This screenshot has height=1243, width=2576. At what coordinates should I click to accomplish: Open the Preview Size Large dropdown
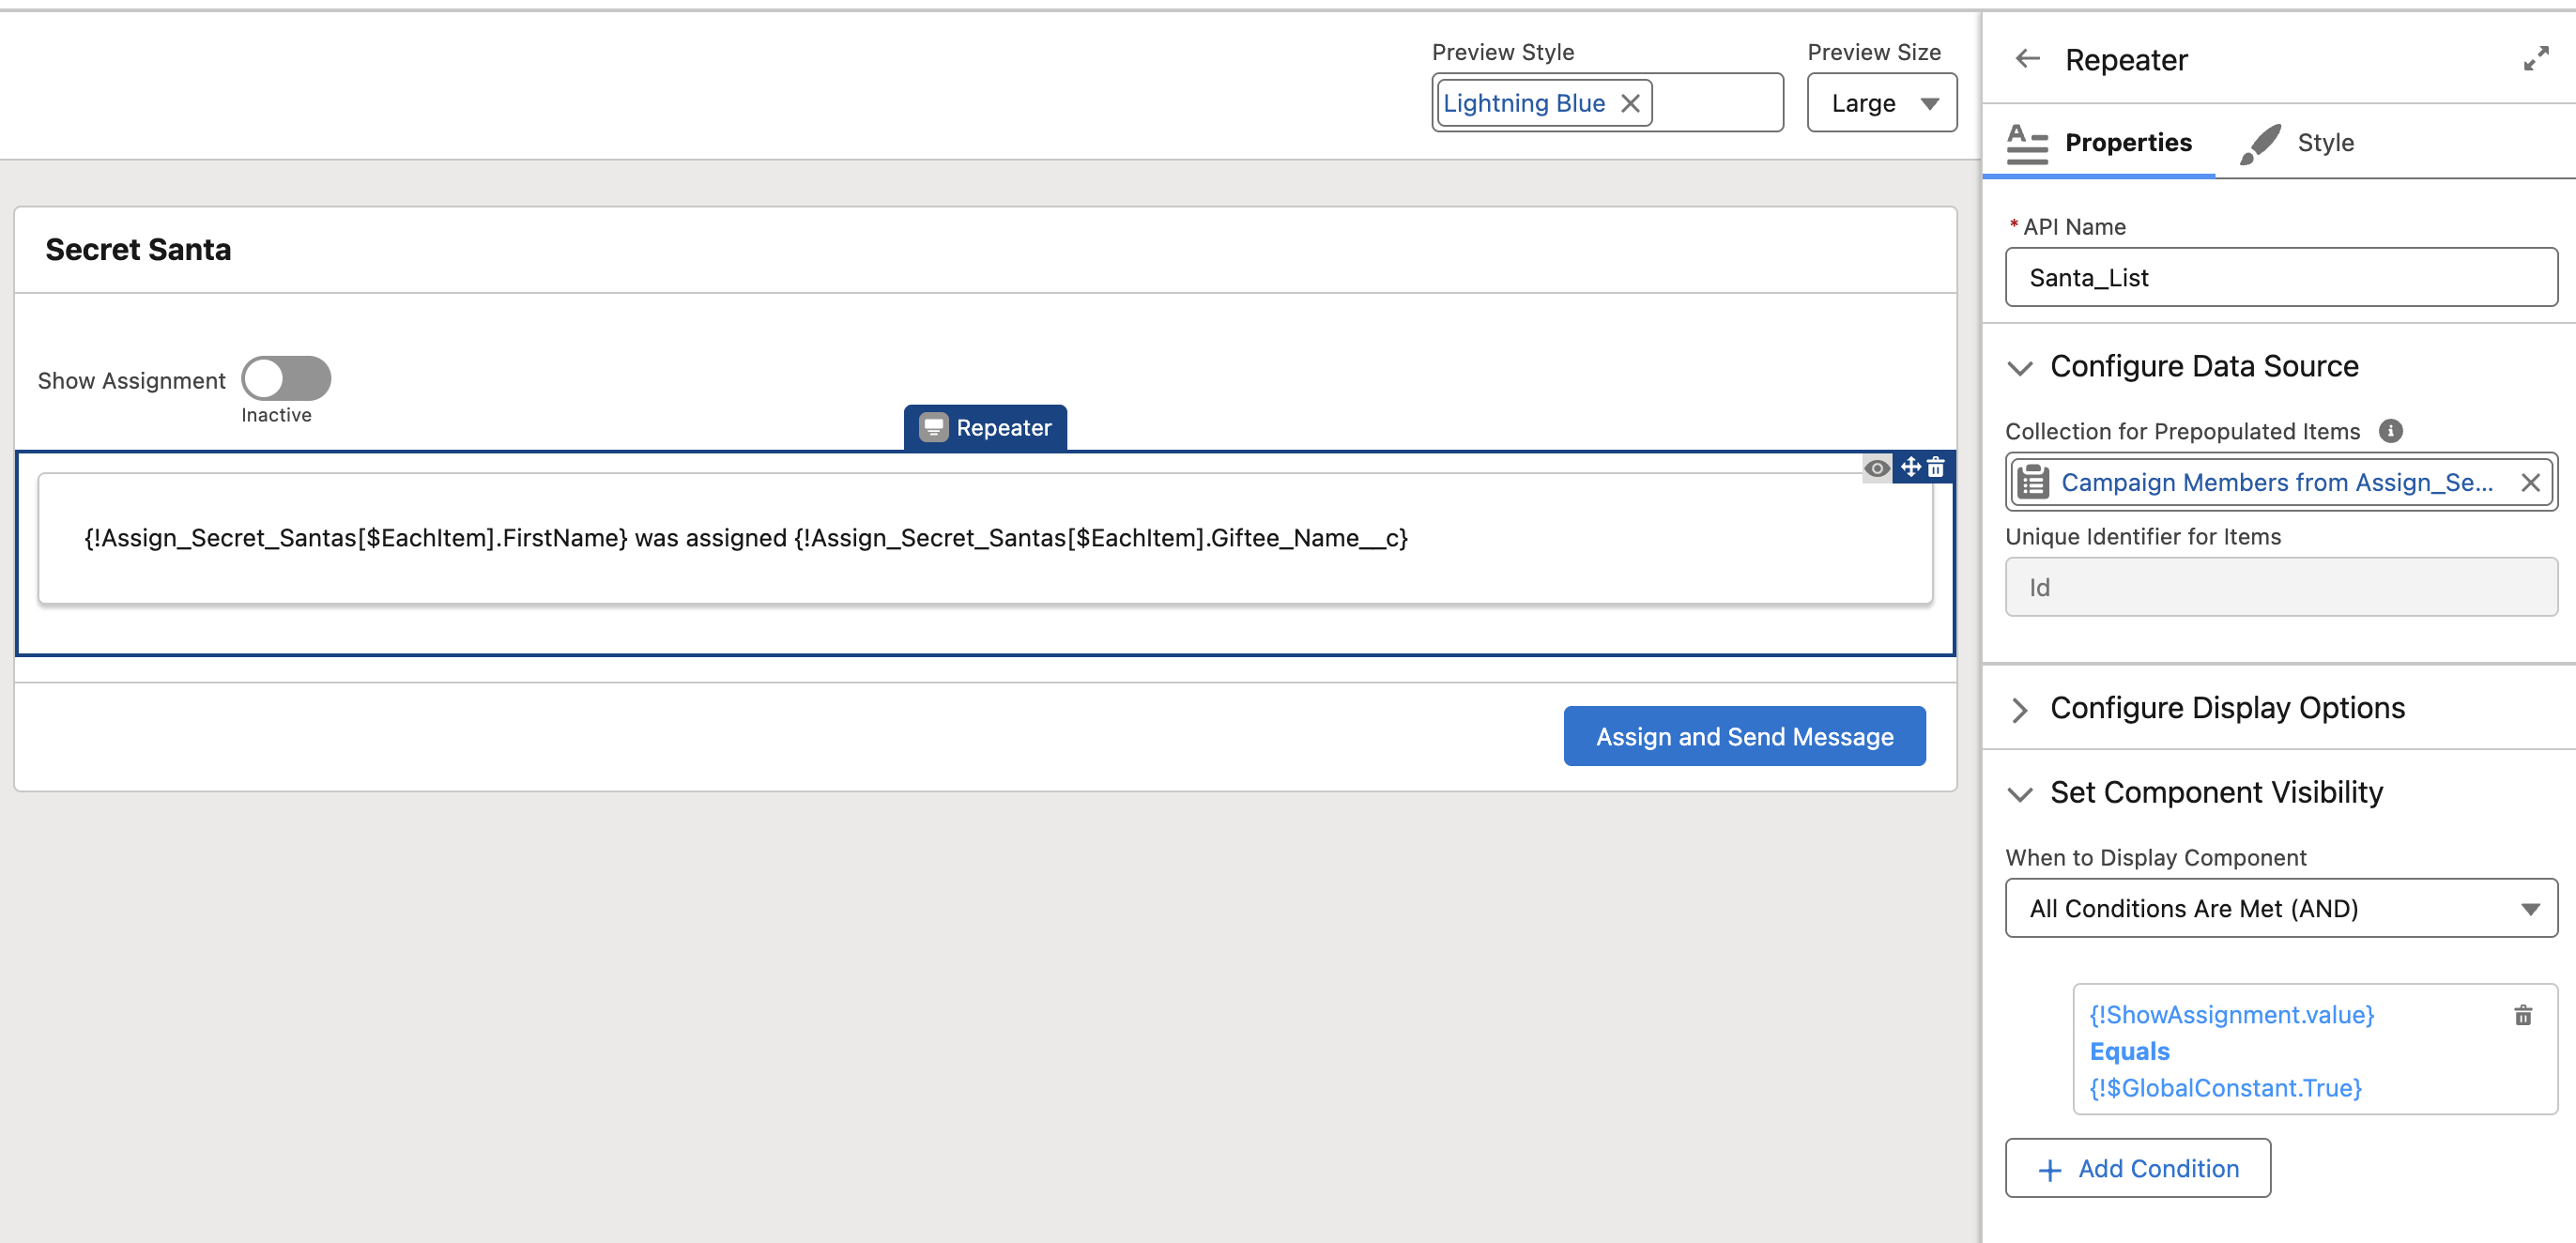coord(1881,103)
